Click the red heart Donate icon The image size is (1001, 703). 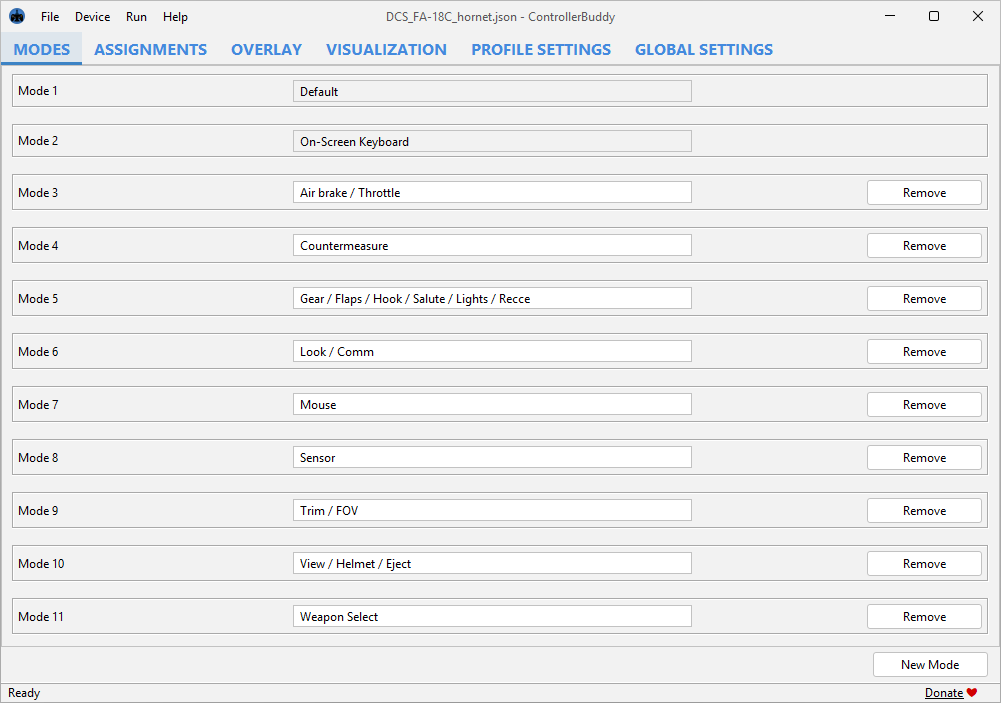972,693
